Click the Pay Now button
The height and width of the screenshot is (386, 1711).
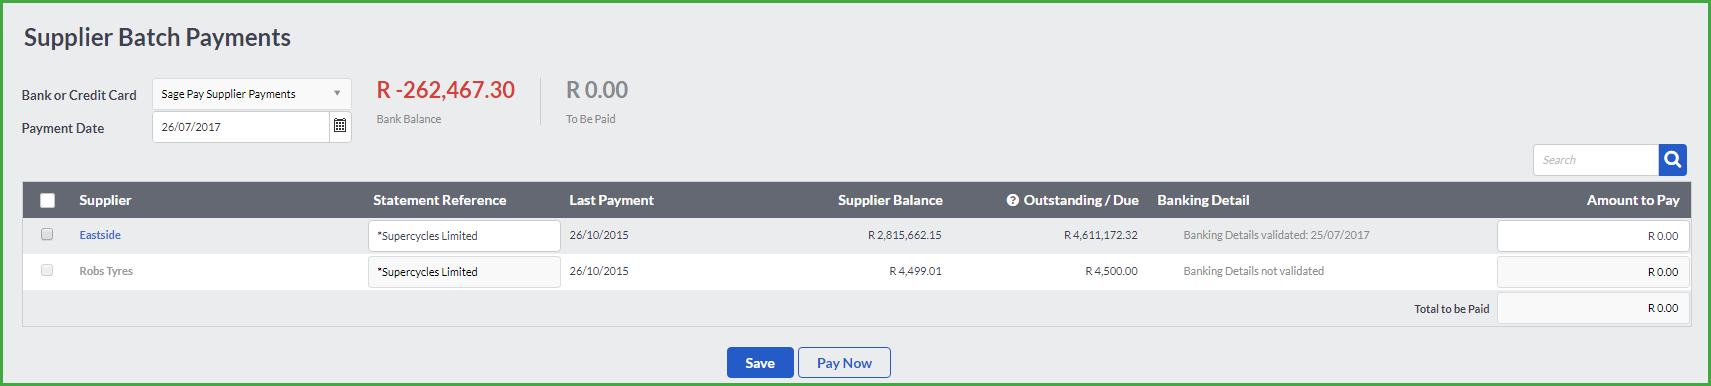click(x=844, y=363)
